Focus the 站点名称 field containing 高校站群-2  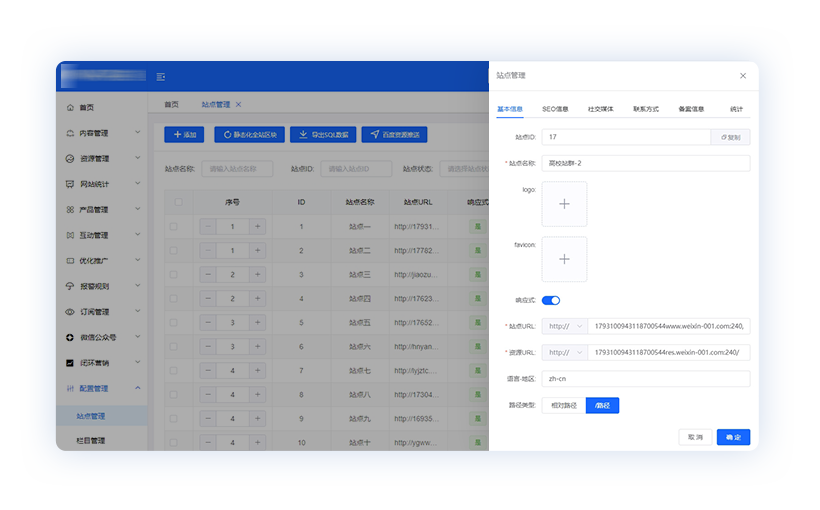click(646, 163)
